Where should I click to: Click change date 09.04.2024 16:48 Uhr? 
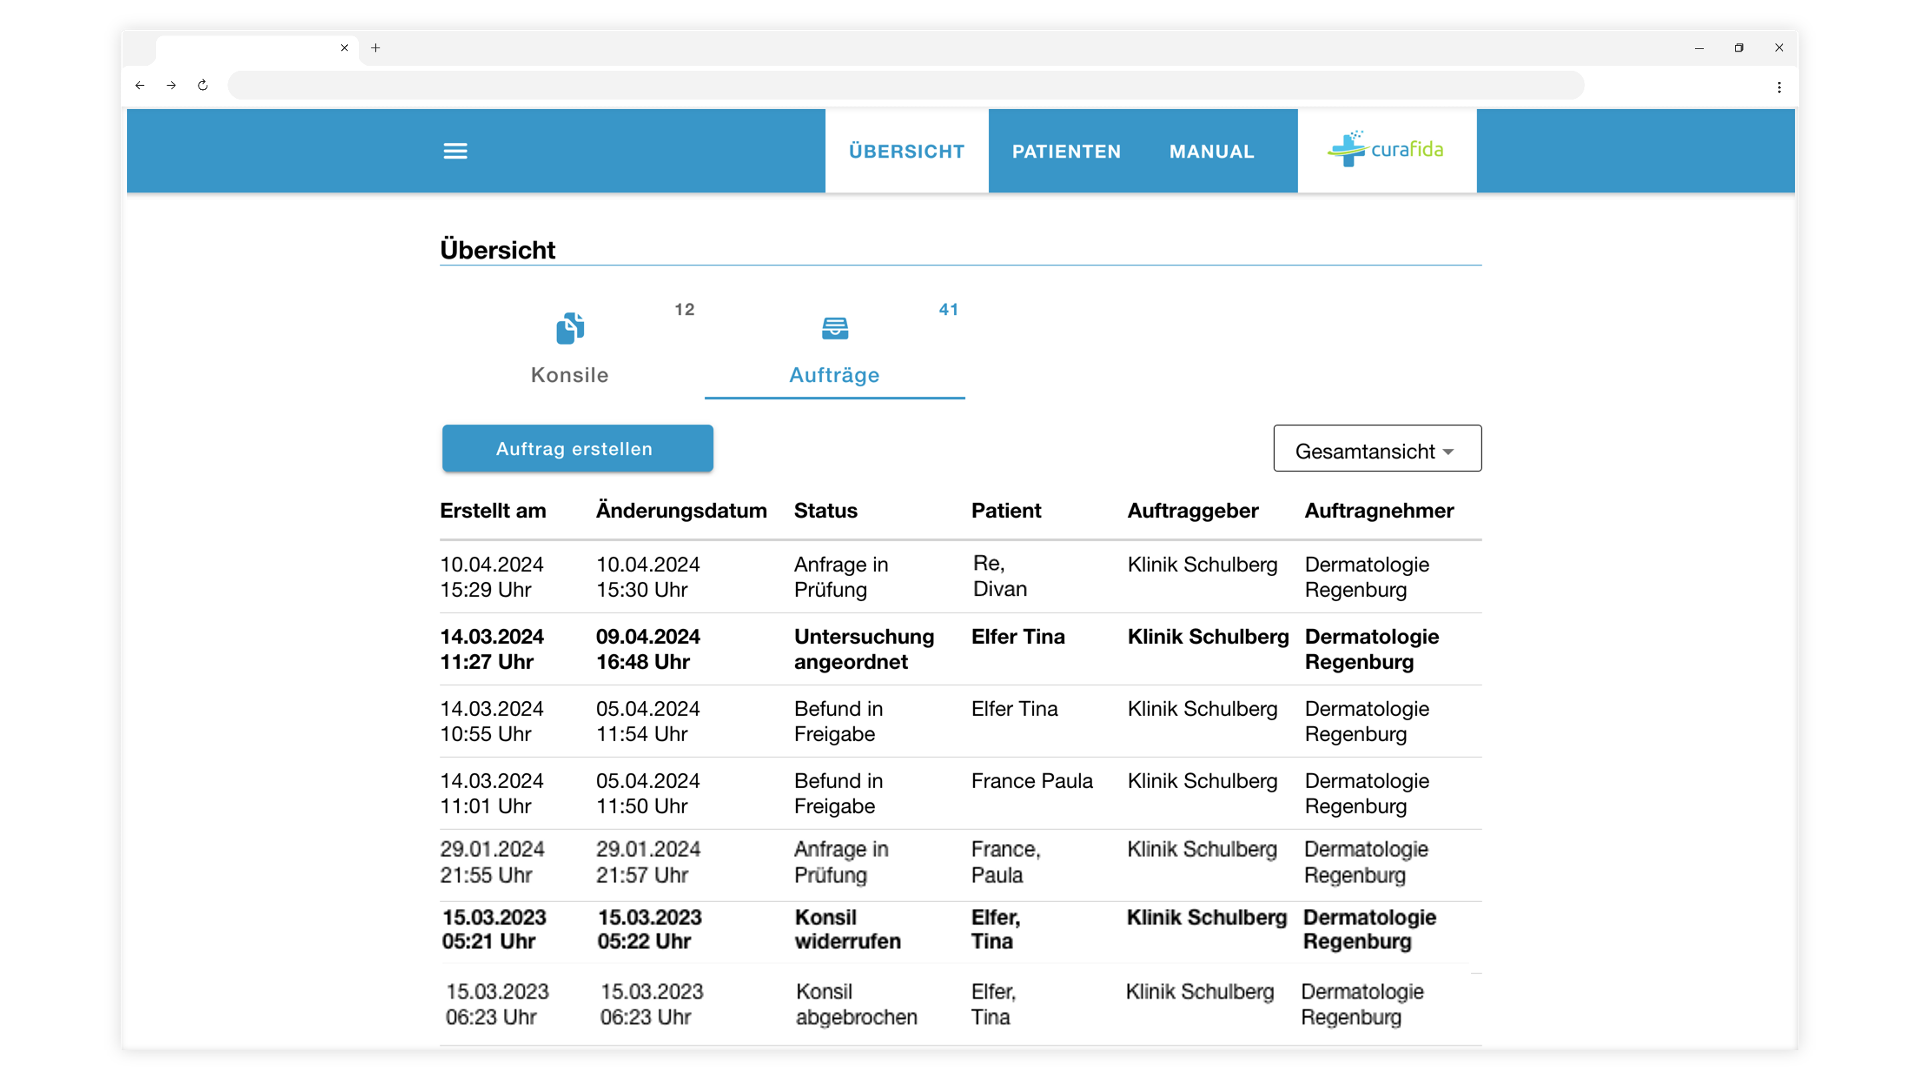(x=648, y=649)
